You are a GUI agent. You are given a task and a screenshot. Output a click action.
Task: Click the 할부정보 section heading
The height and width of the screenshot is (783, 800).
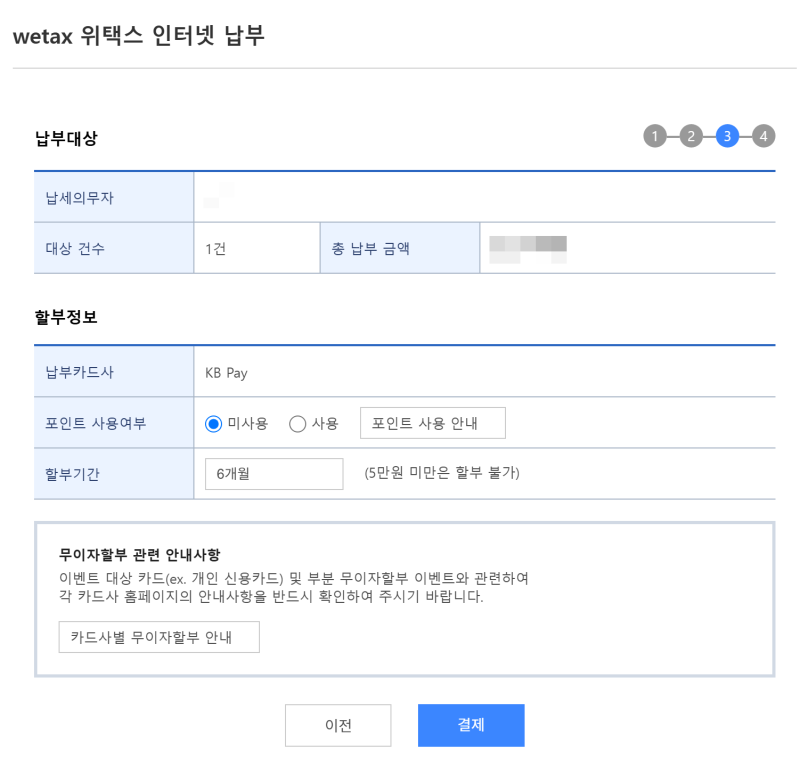66,317
